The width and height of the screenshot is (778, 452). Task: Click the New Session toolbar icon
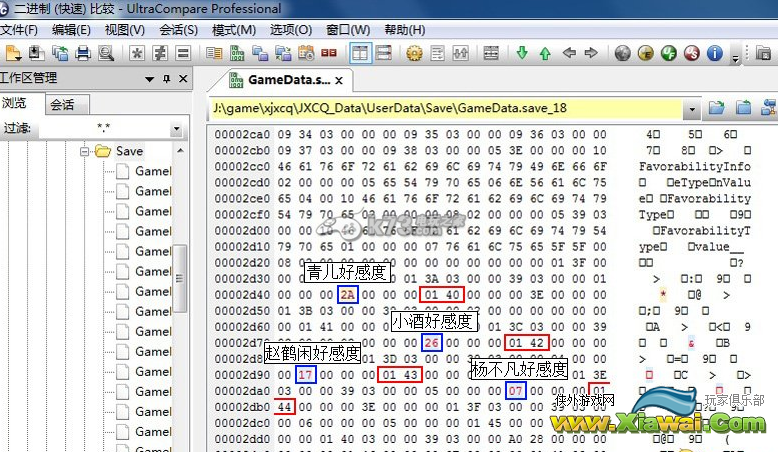point(13,53)
